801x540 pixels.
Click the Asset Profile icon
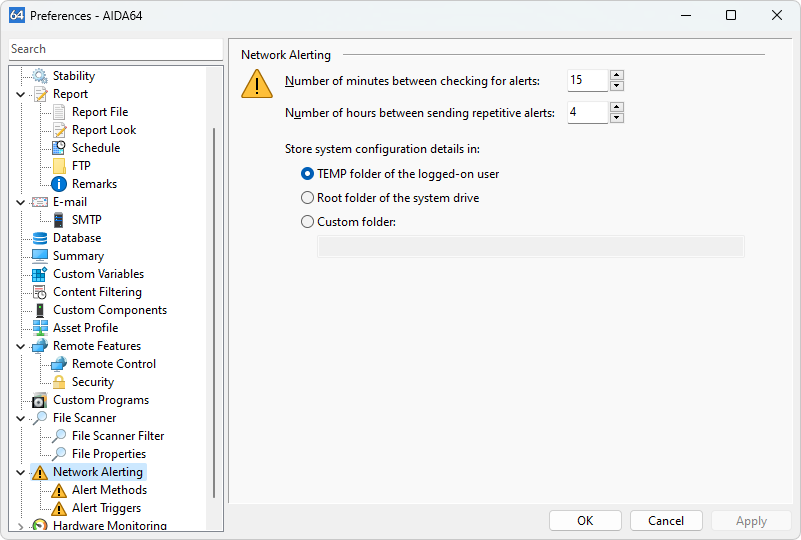tap(40, 328)
